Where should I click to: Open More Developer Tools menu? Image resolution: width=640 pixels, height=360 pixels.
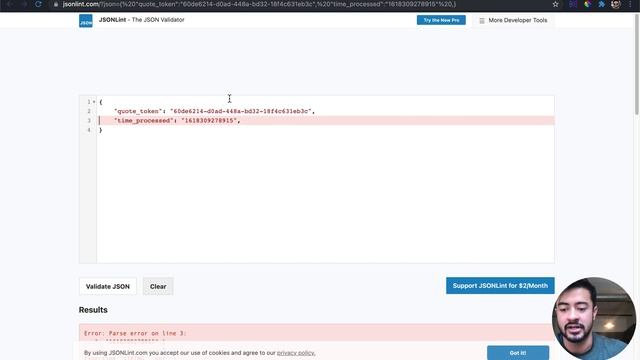[x=513, y=20]
